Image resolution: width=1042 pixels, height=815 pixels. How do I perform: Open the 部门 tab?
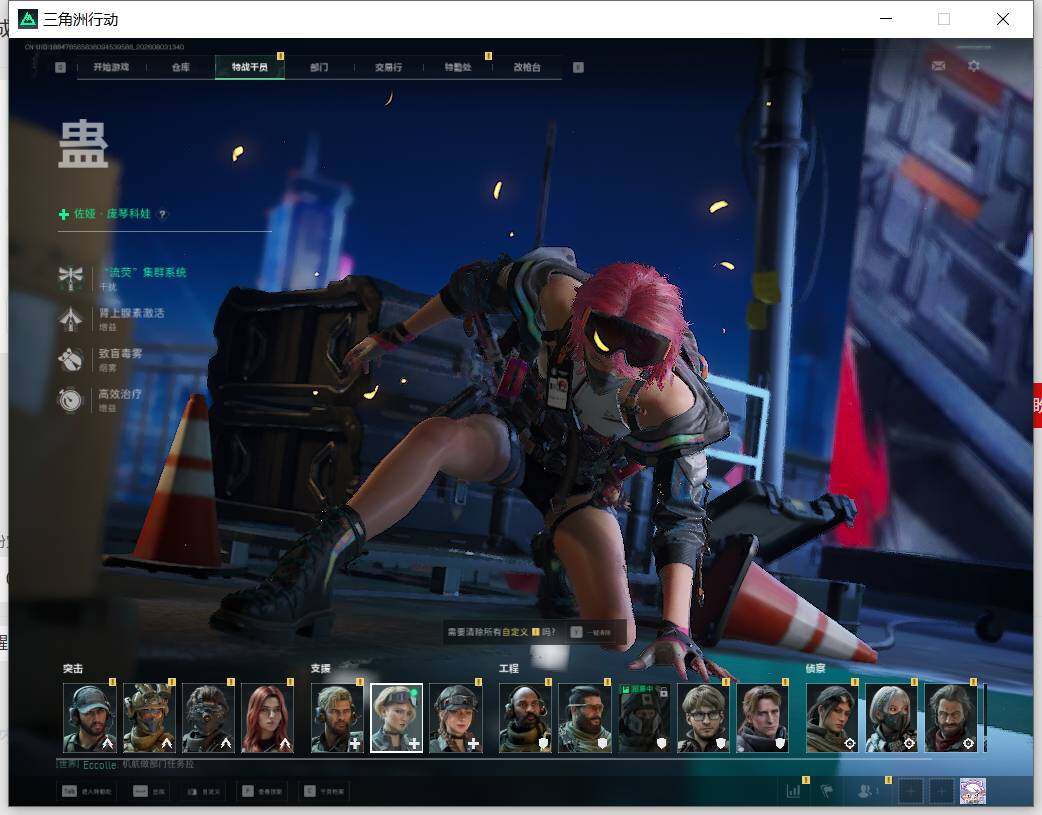pos(319,67)
